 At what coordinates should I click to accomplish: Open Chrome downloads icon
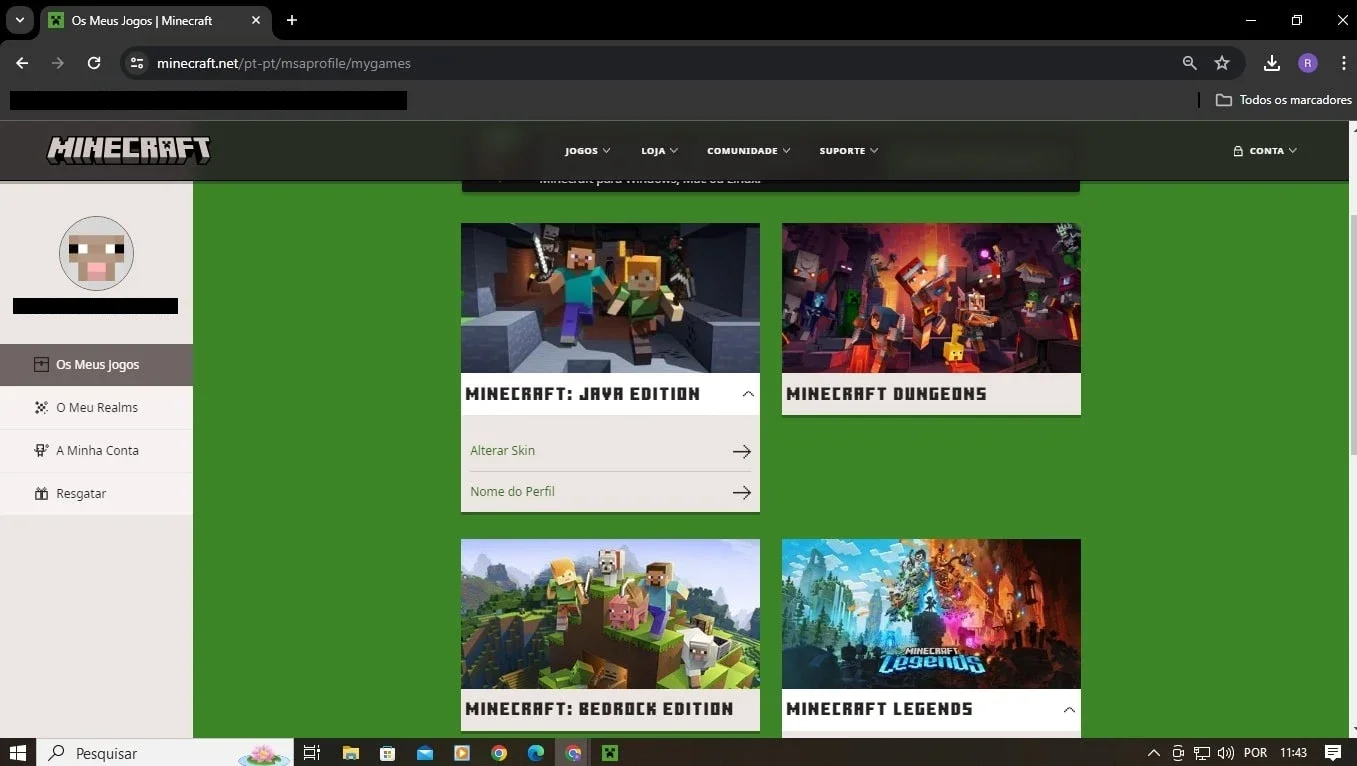1271,63
